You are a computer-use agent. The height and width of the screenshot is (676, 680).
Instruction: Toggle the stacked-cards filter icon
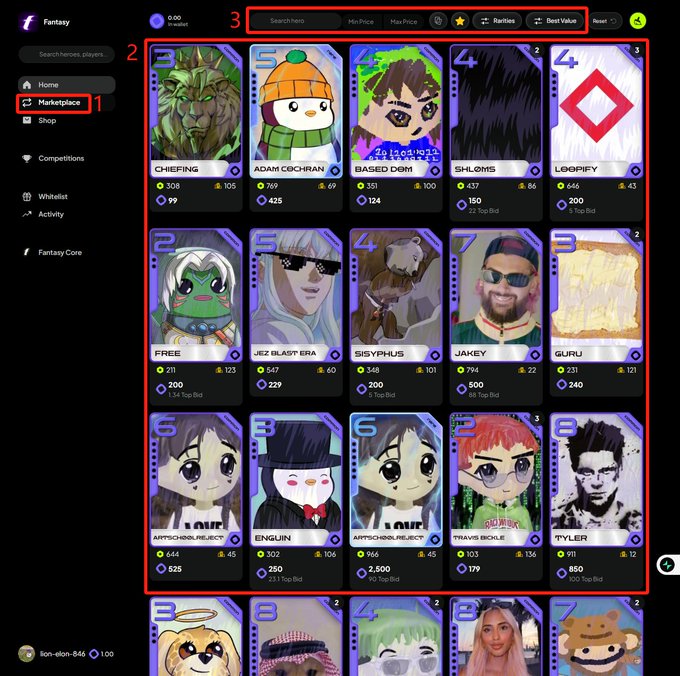coord(438,21)
